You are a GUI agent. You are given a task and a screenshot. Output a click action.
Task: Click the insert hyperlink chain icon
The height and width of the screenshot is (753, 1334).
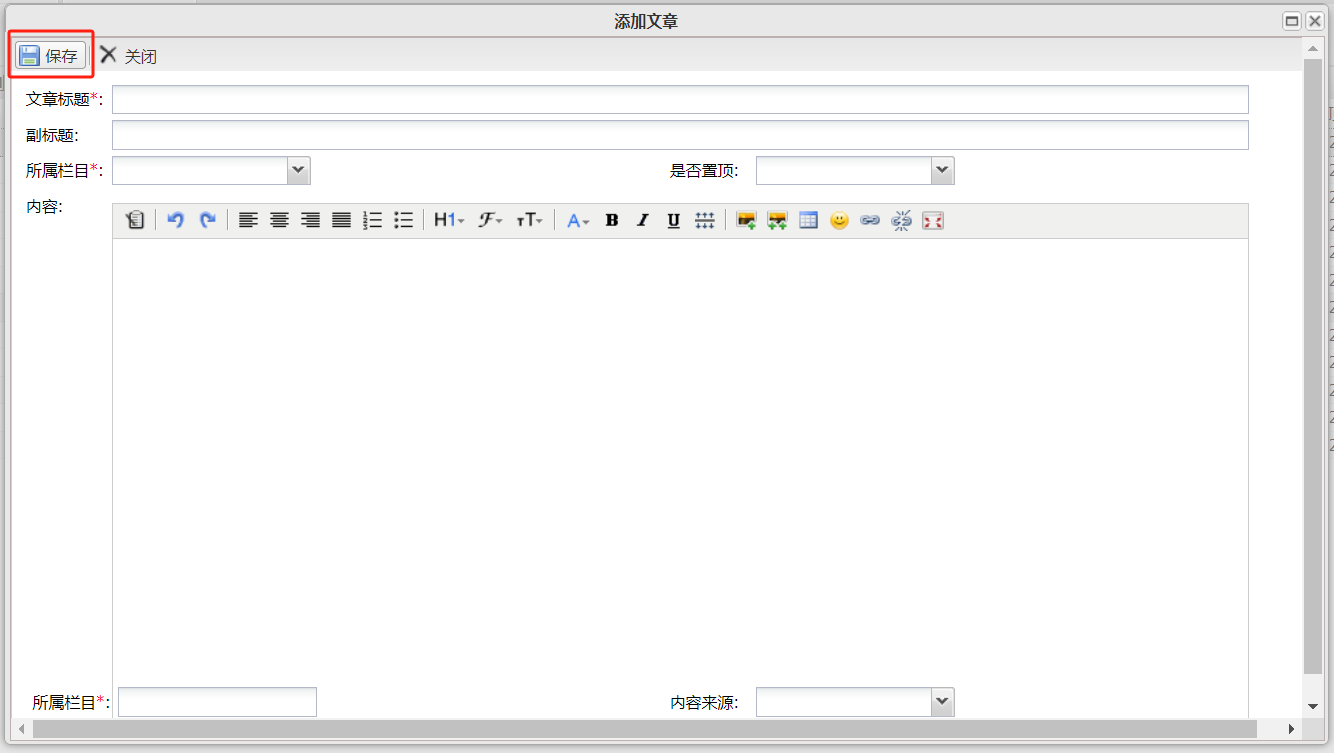coord(870,221)
